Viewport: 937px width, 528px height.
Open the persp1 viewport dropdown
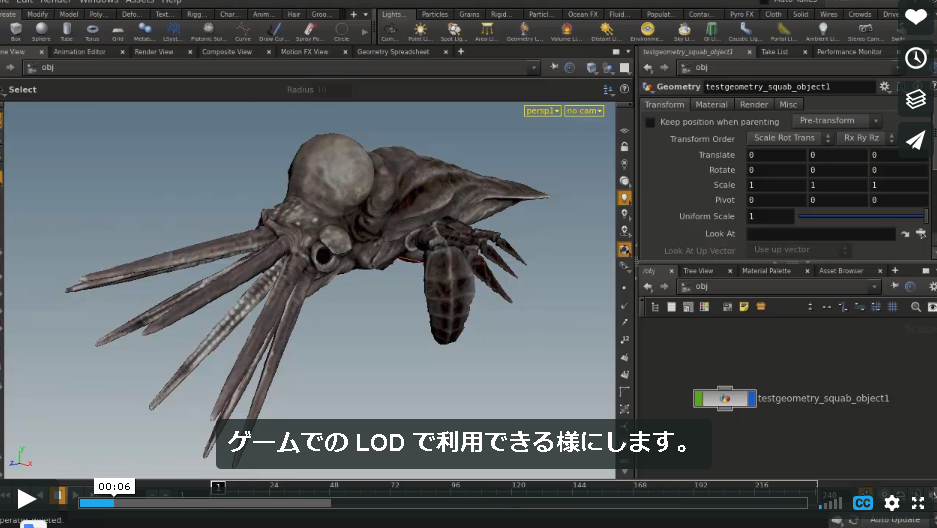pyautogui.click(x=543, y=111)
